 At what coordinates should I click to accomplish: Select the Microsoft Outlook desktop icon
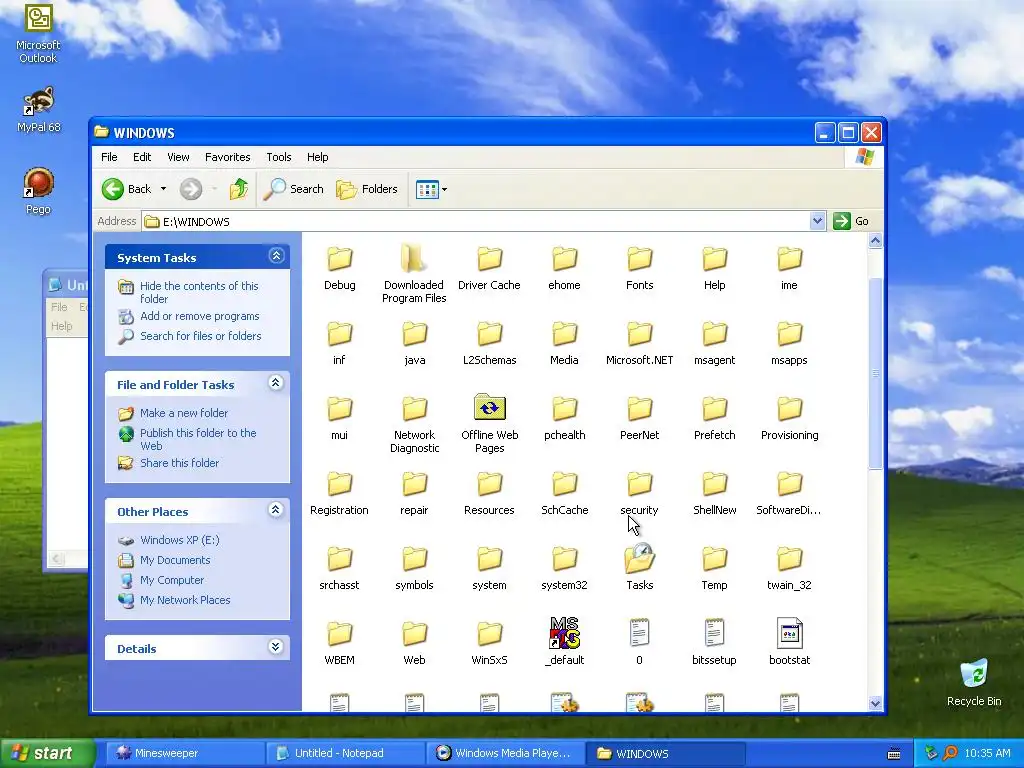click(38, 33)
